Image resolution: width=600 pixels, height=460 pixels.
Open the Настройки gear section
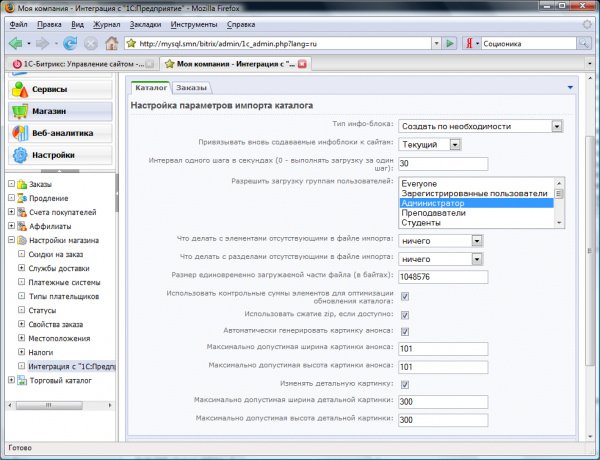click(x=60, y=155)
